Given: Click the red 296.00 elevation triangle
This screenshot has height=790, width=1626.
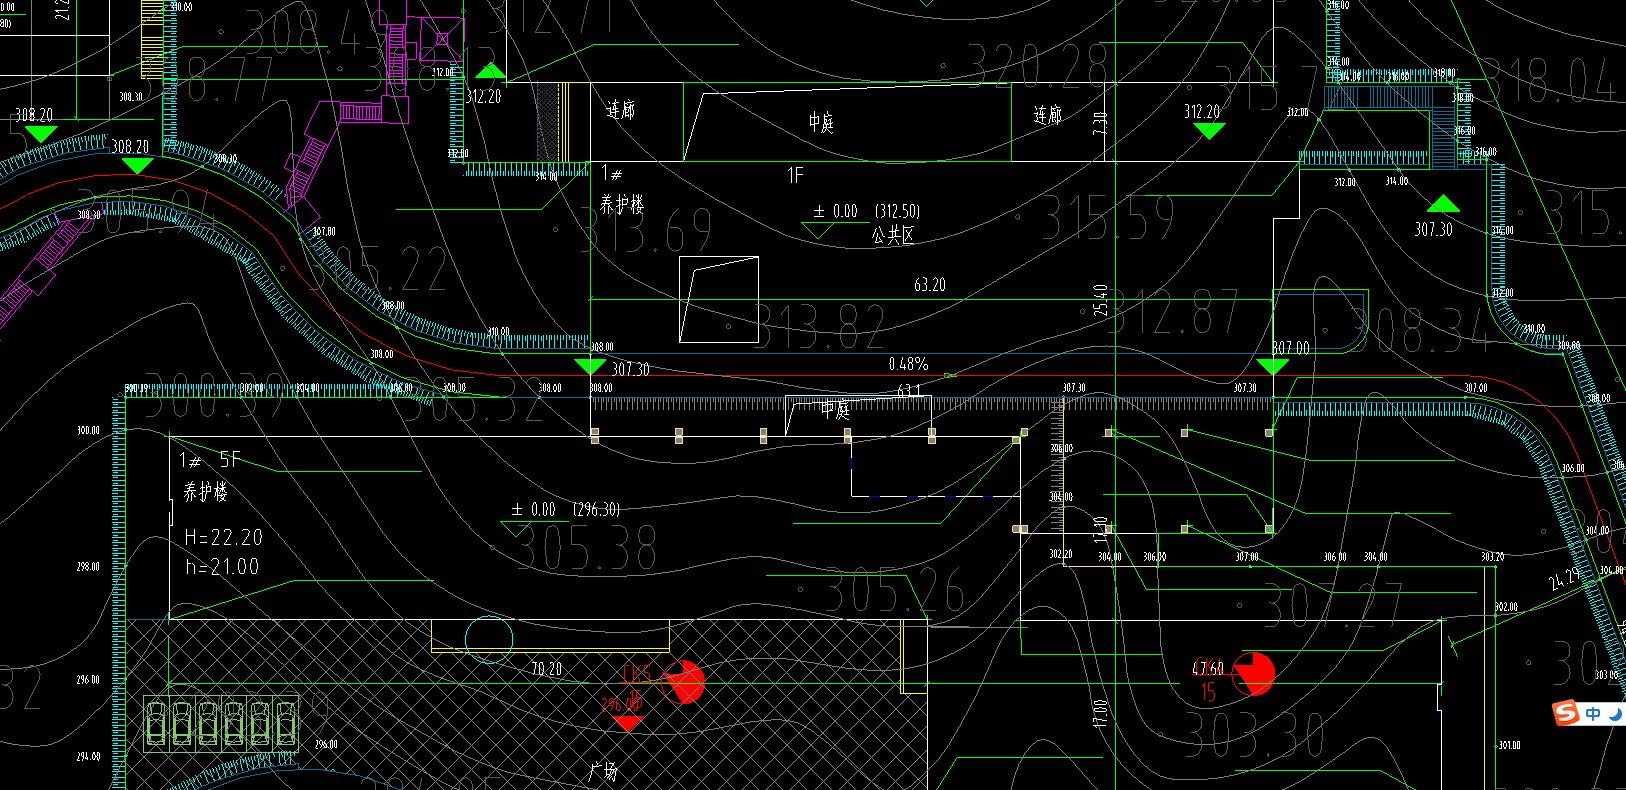Looking at the screenshot, I should click(627, 723).
